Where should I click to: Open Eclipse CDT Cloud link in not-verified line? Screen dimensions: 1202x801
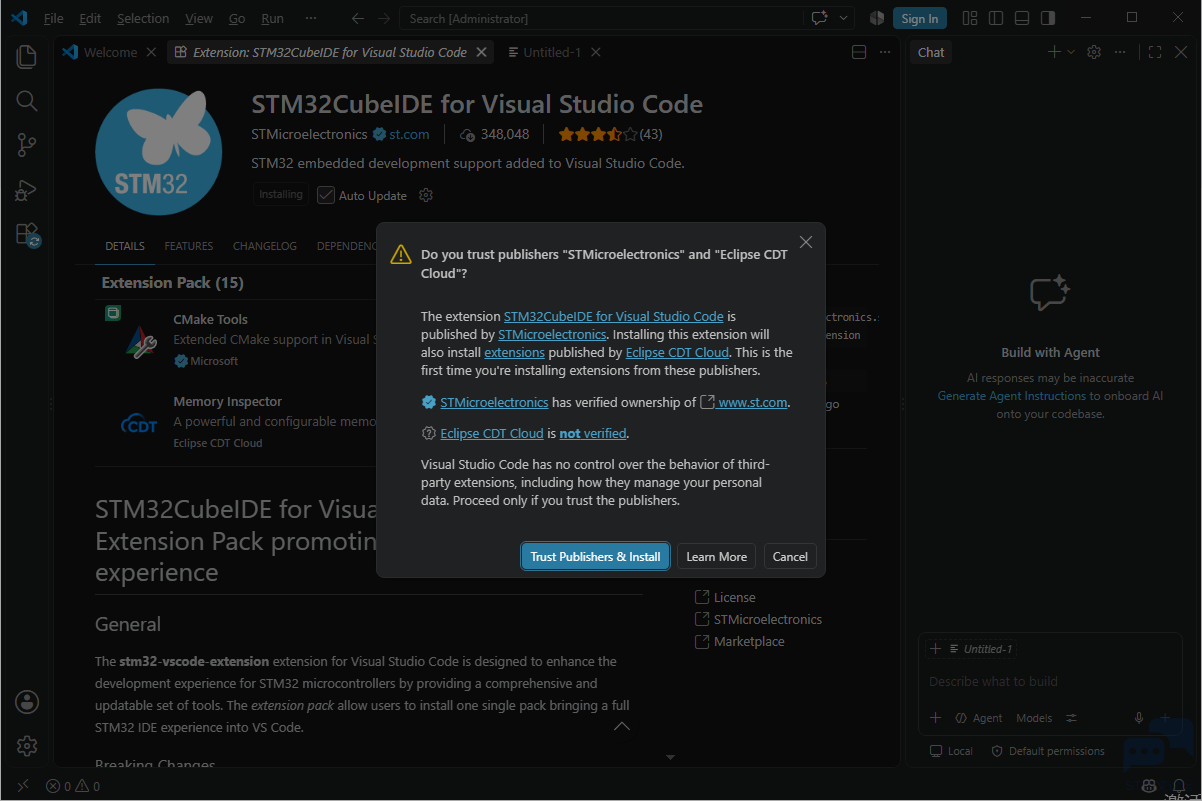click(x=492, y=433)
